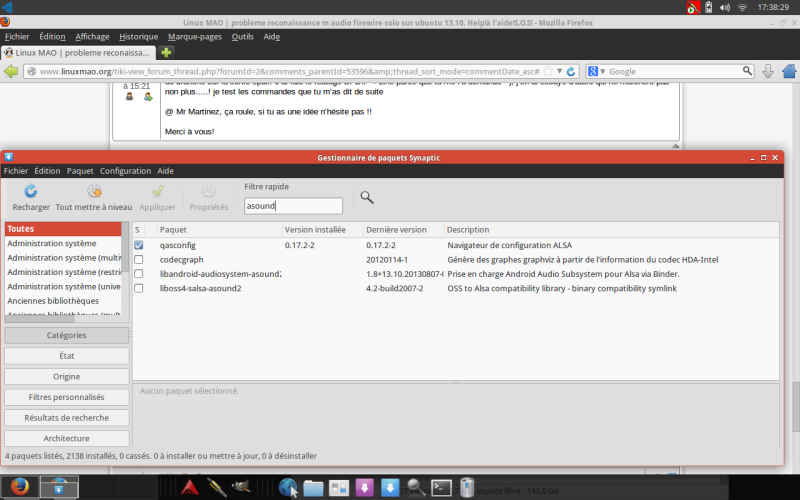Click the Filtres personnalisés button
This screenshot has width=800, height=500.
click(66, 397)
